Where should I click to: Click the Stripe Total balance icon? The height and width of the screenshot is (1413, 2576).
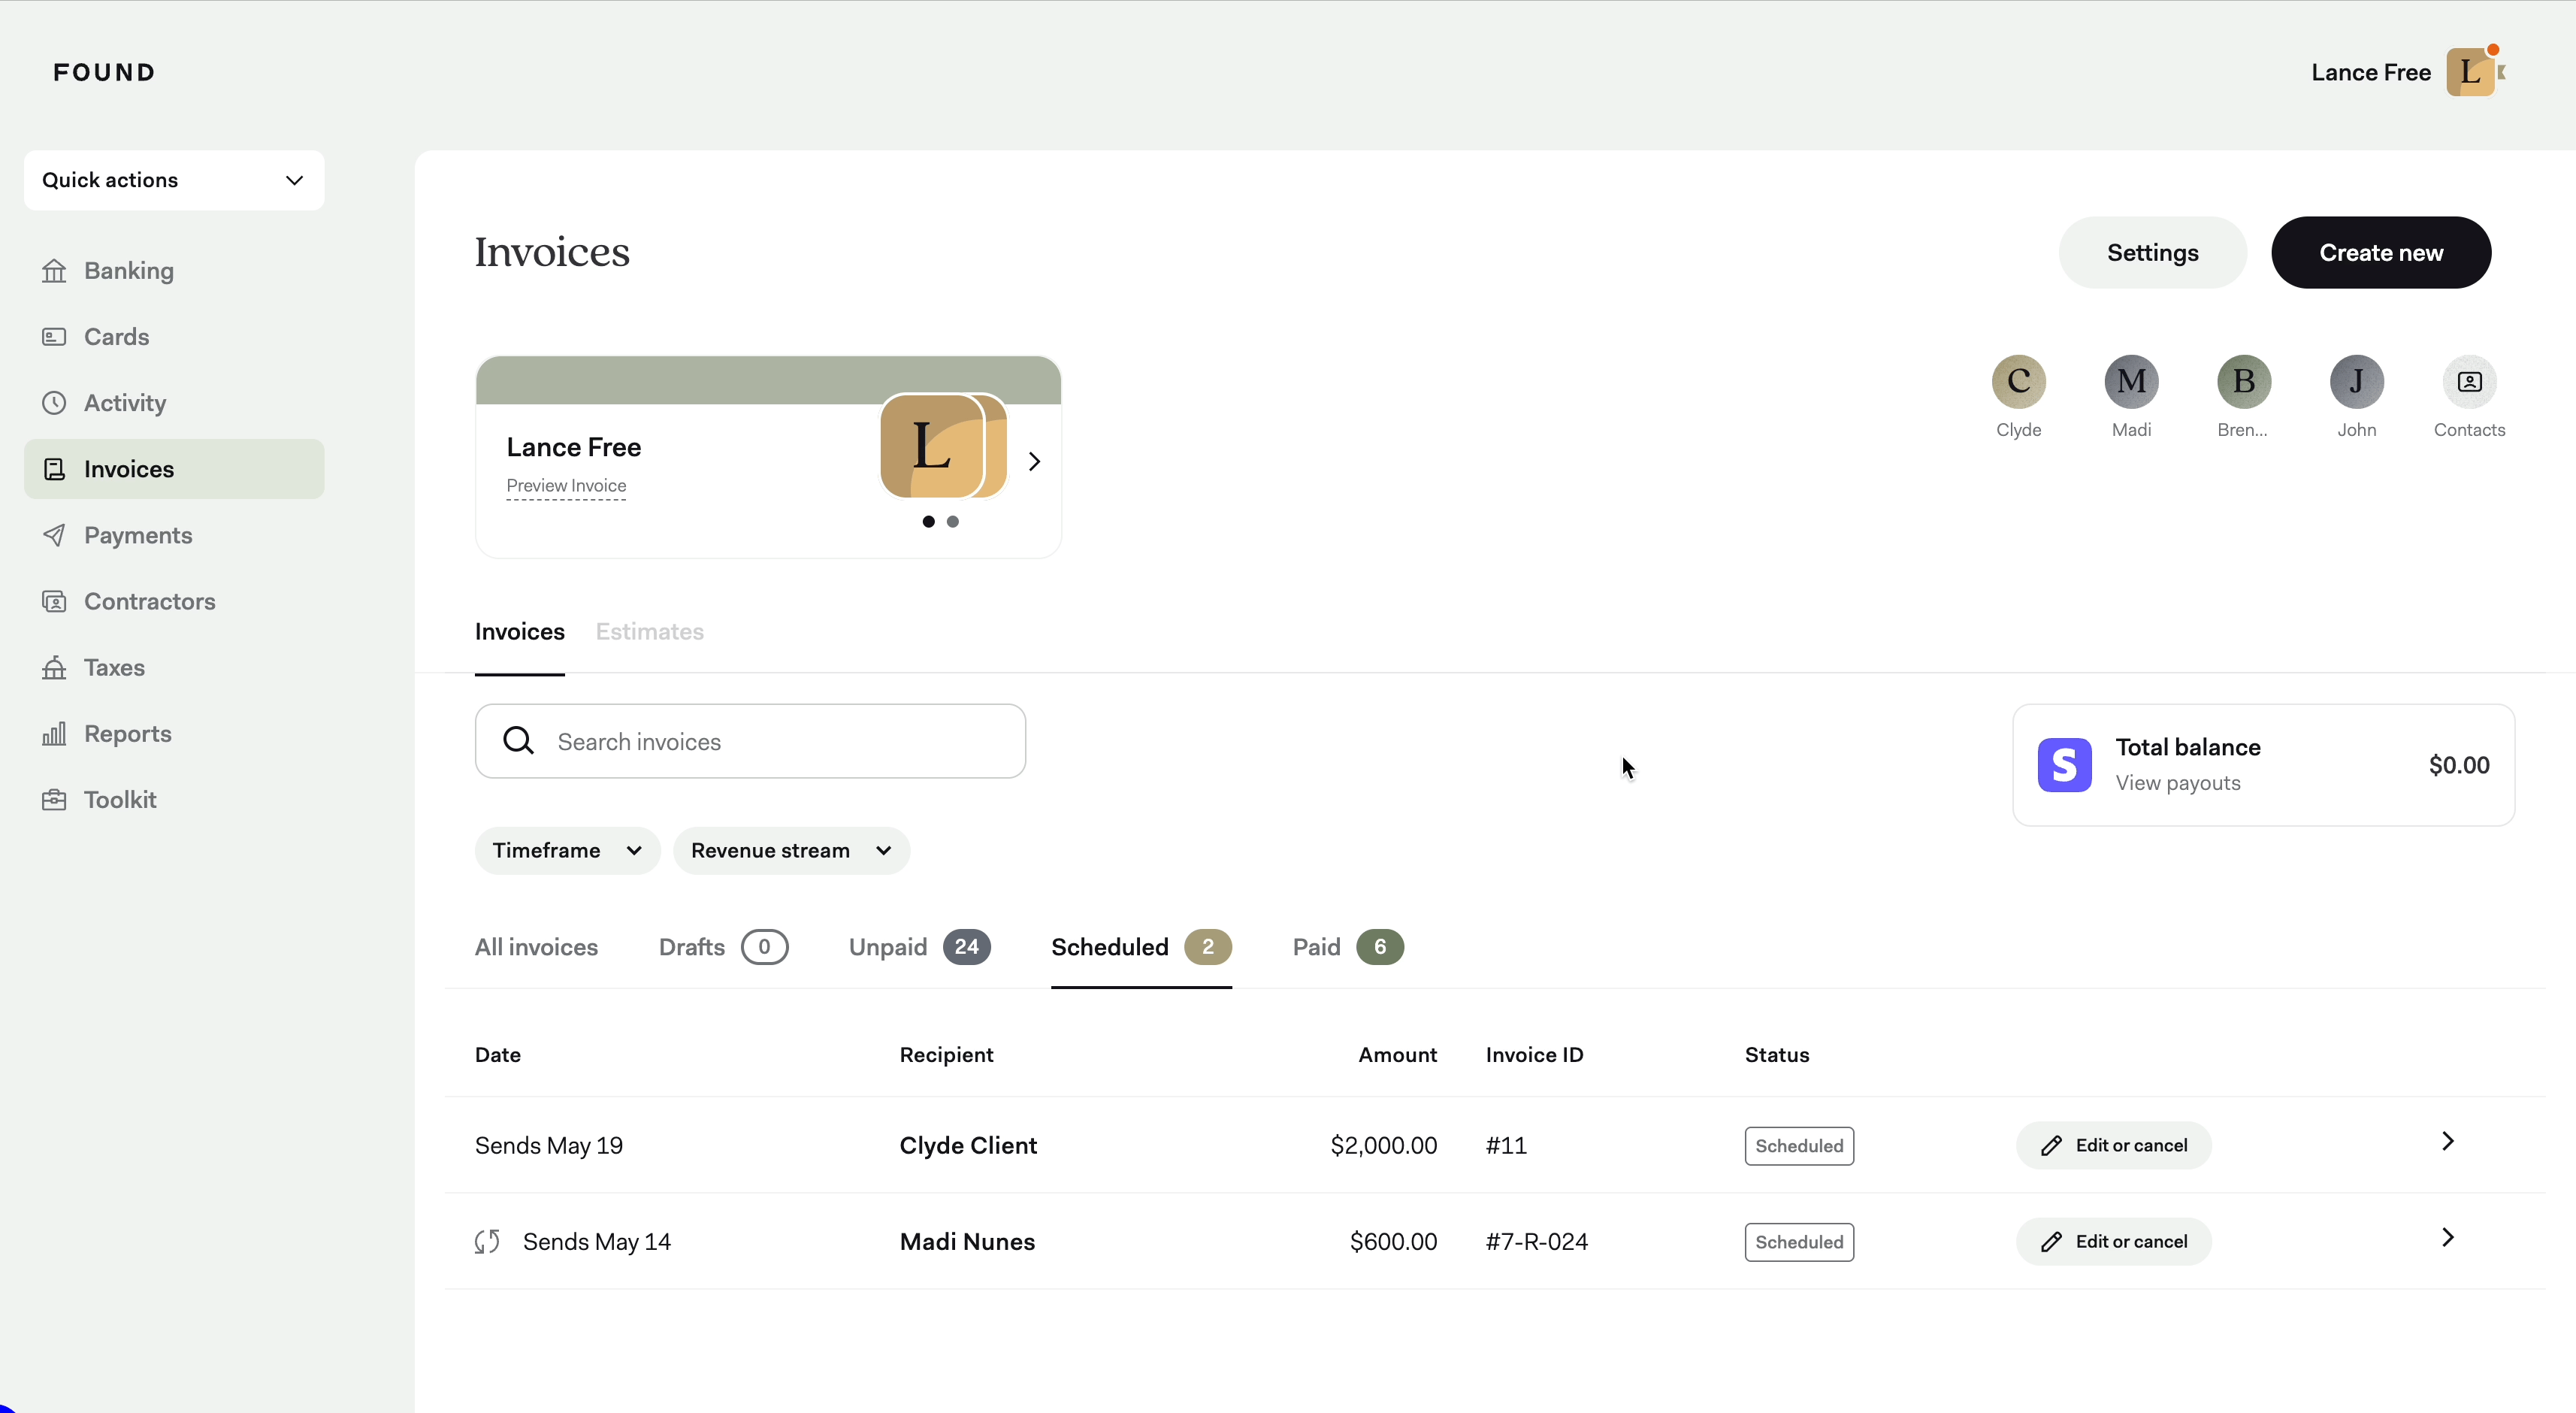pyautogui.click(x=2064, y=765)
